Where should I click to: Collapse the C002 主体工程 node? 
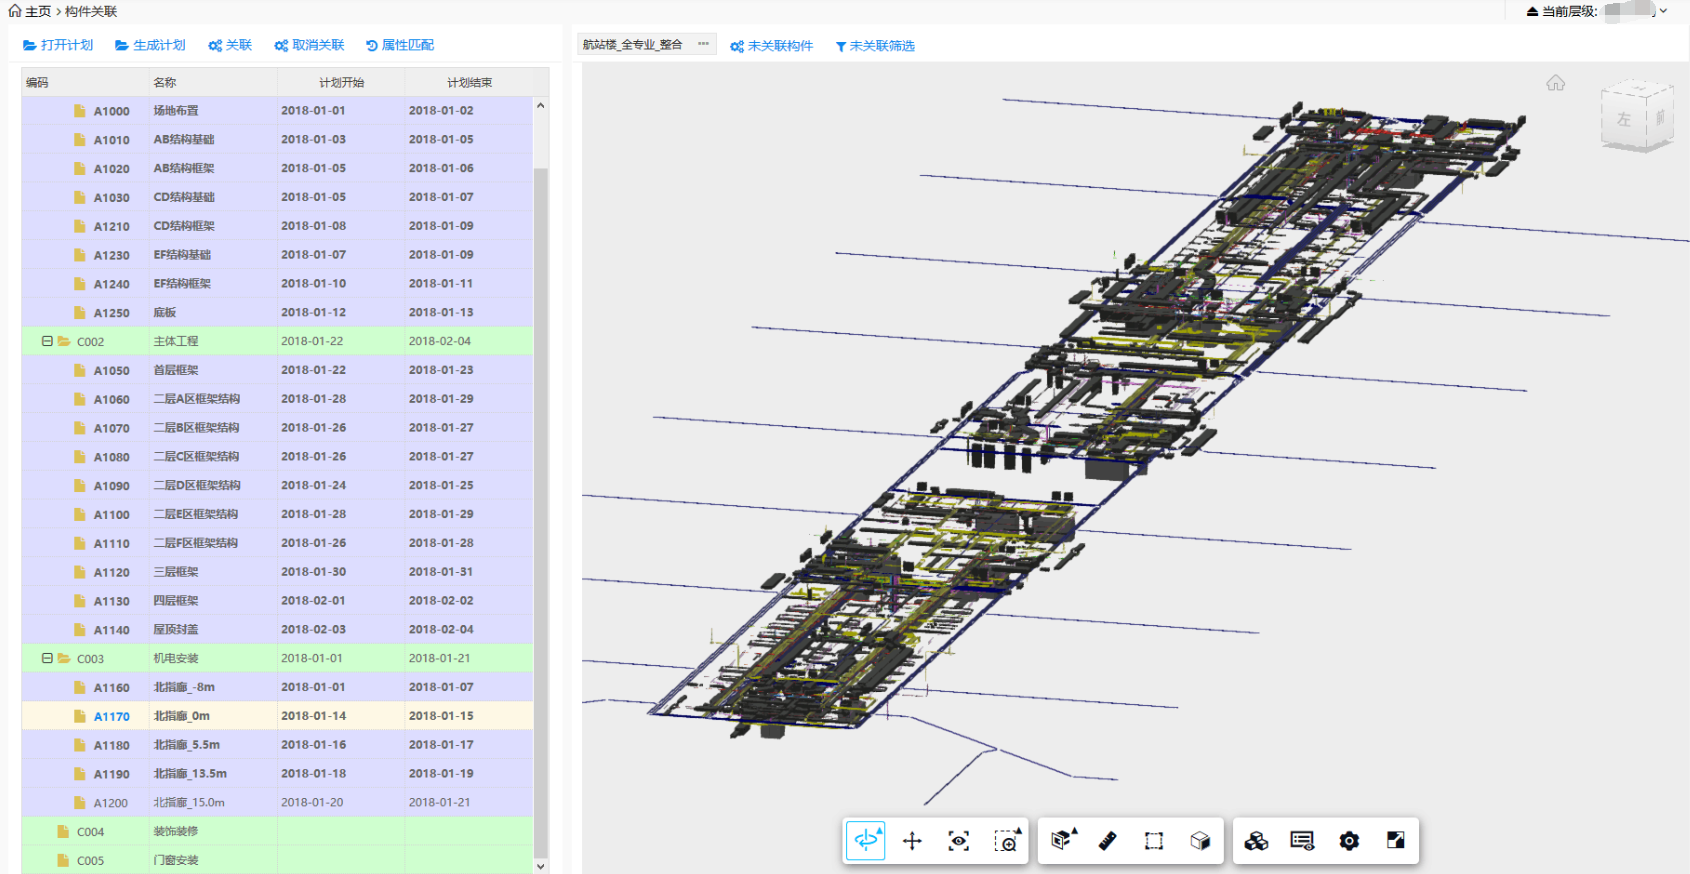pos(47,341)
